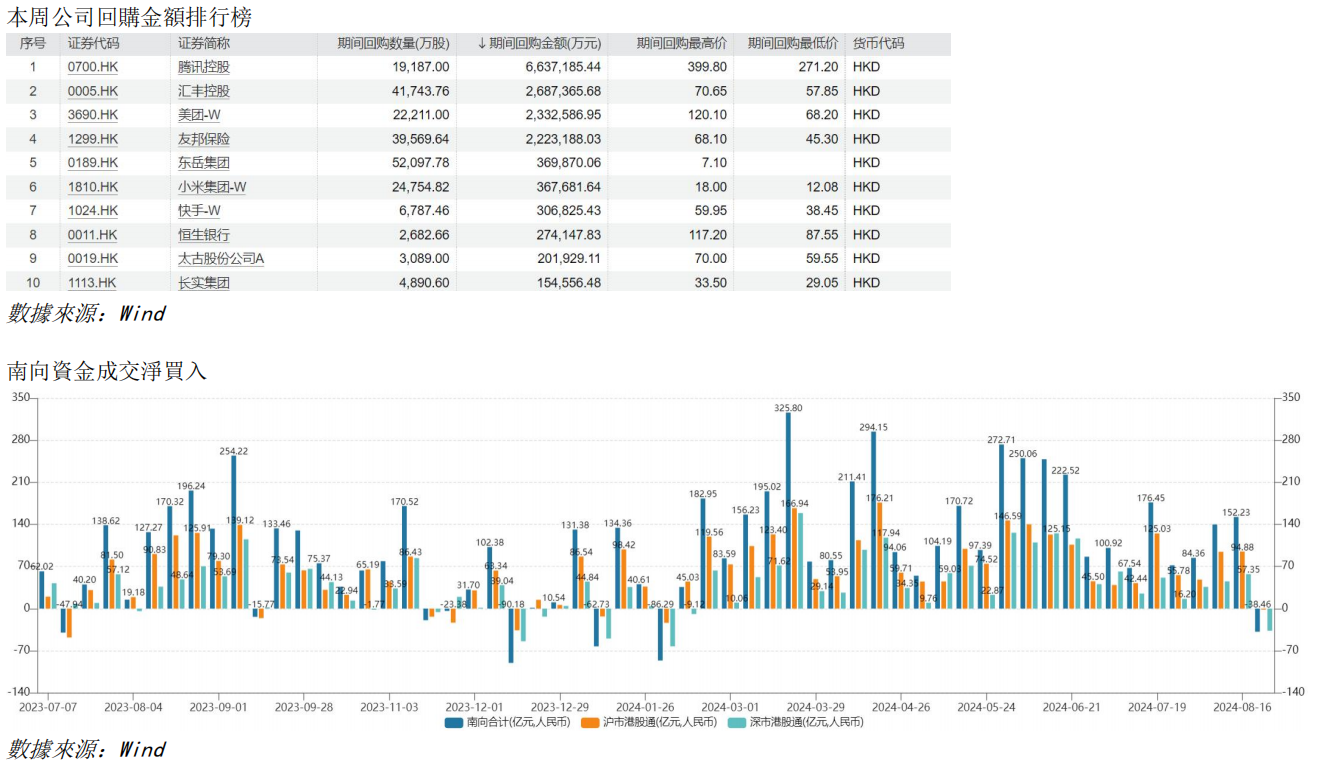Image resolution: width=1321 pixels, height=779 pixels.
Task: Click the 腾讯控股 name link
Action: [204, 67]
